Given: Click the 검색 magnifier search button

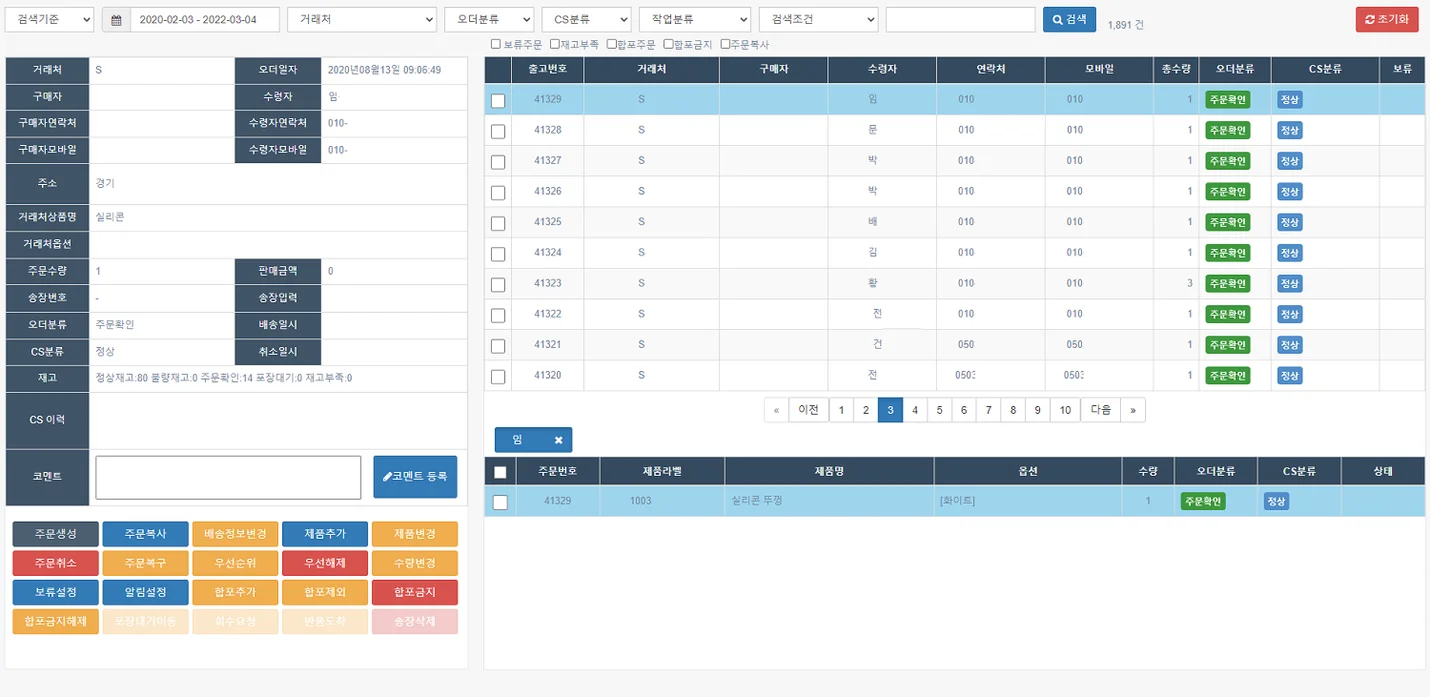Looking at the screenshot, I should click(1069, 20).
